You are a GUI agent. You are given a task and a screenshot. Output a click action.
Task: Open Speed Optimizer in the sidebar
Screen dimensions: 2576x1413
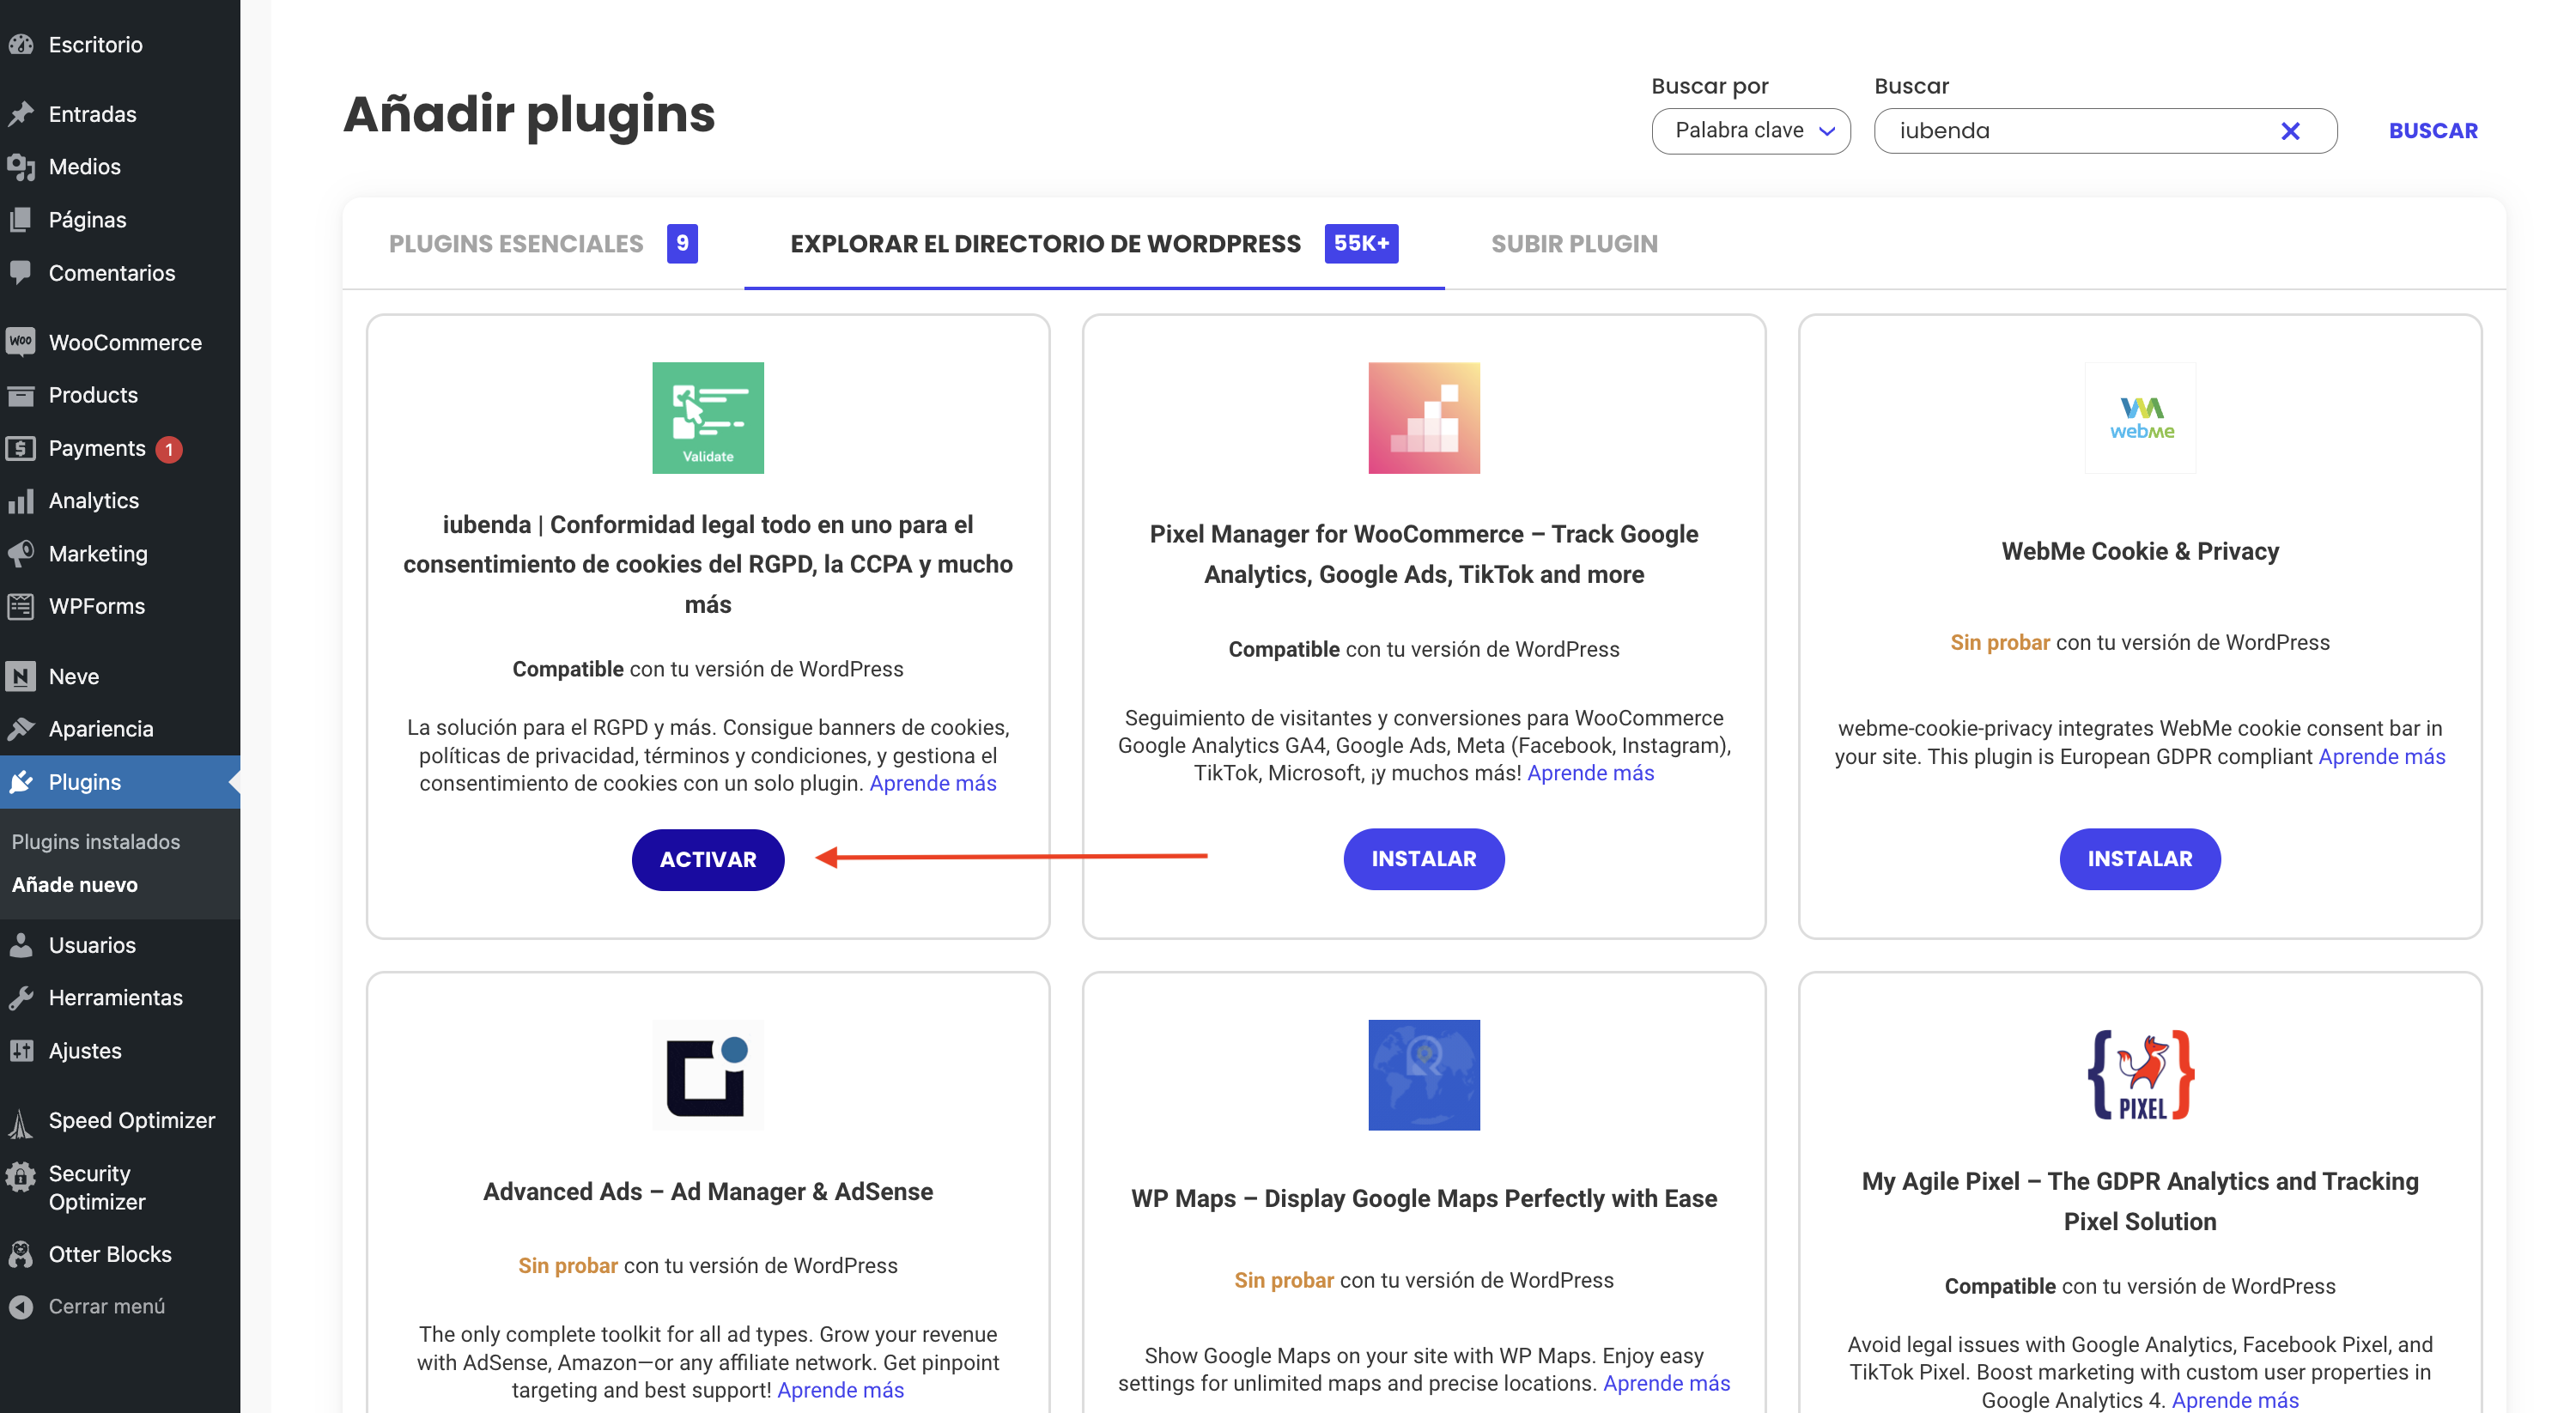(x=131, y=1120)
